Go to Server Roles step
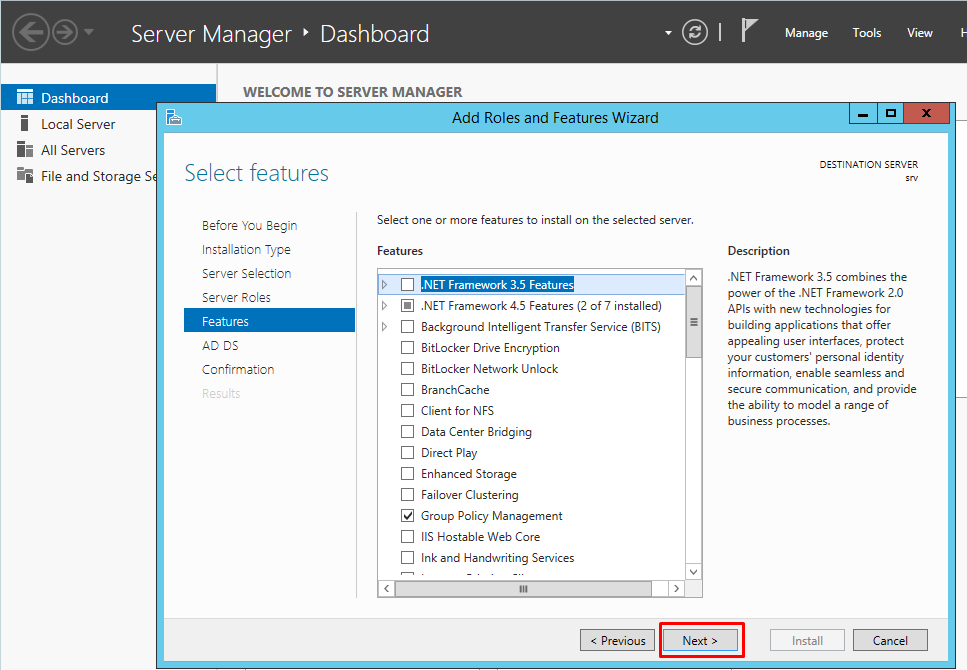Viewport: 967px width, 670px height. click(236, 297)
